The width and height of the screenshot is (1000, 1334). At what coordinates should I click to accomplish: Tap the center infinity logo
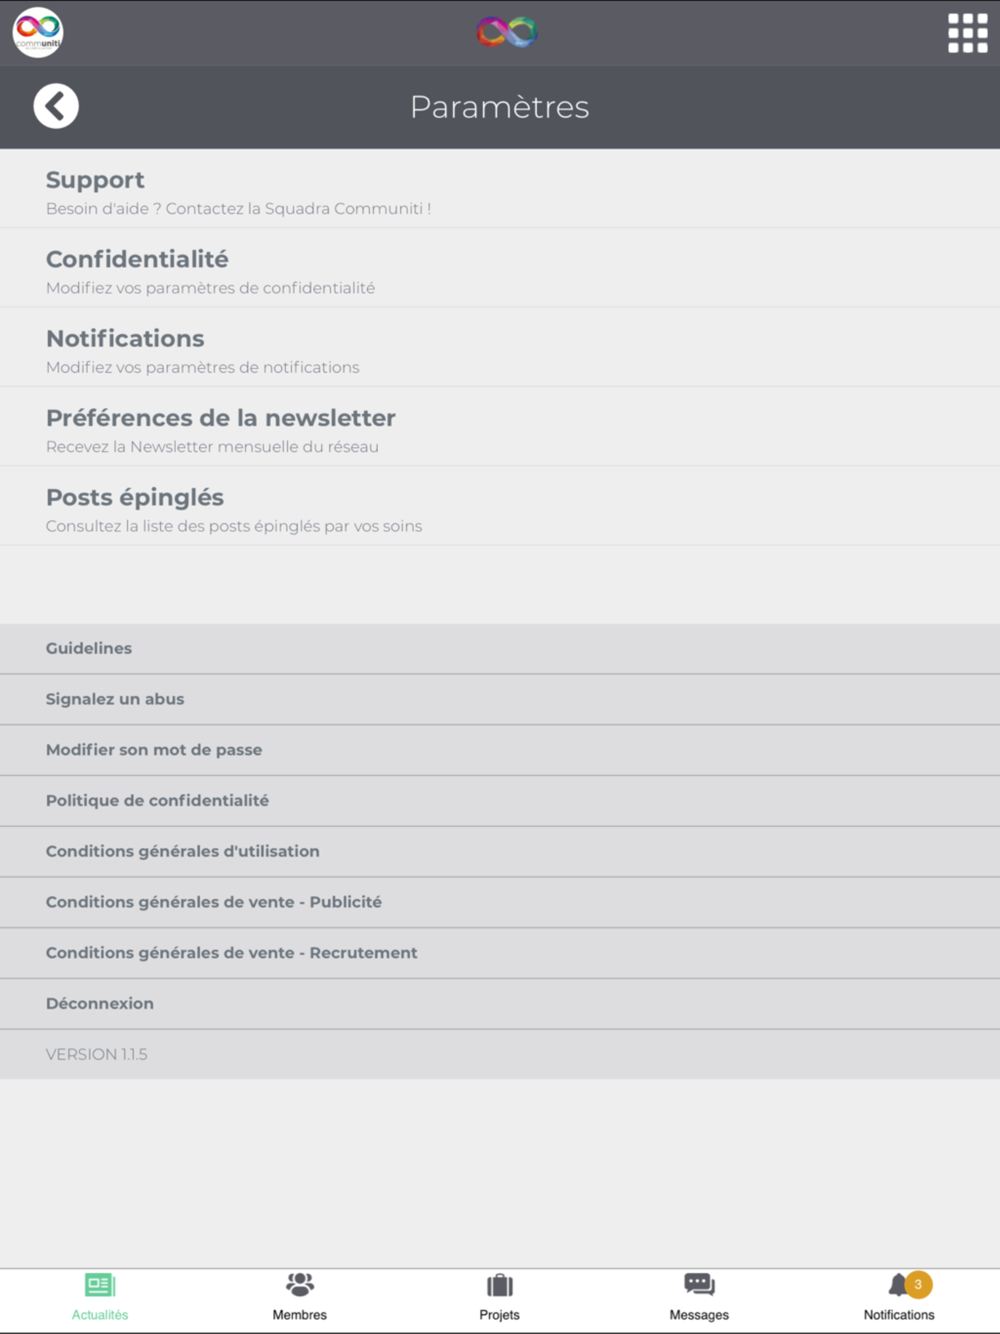(507, 32)
